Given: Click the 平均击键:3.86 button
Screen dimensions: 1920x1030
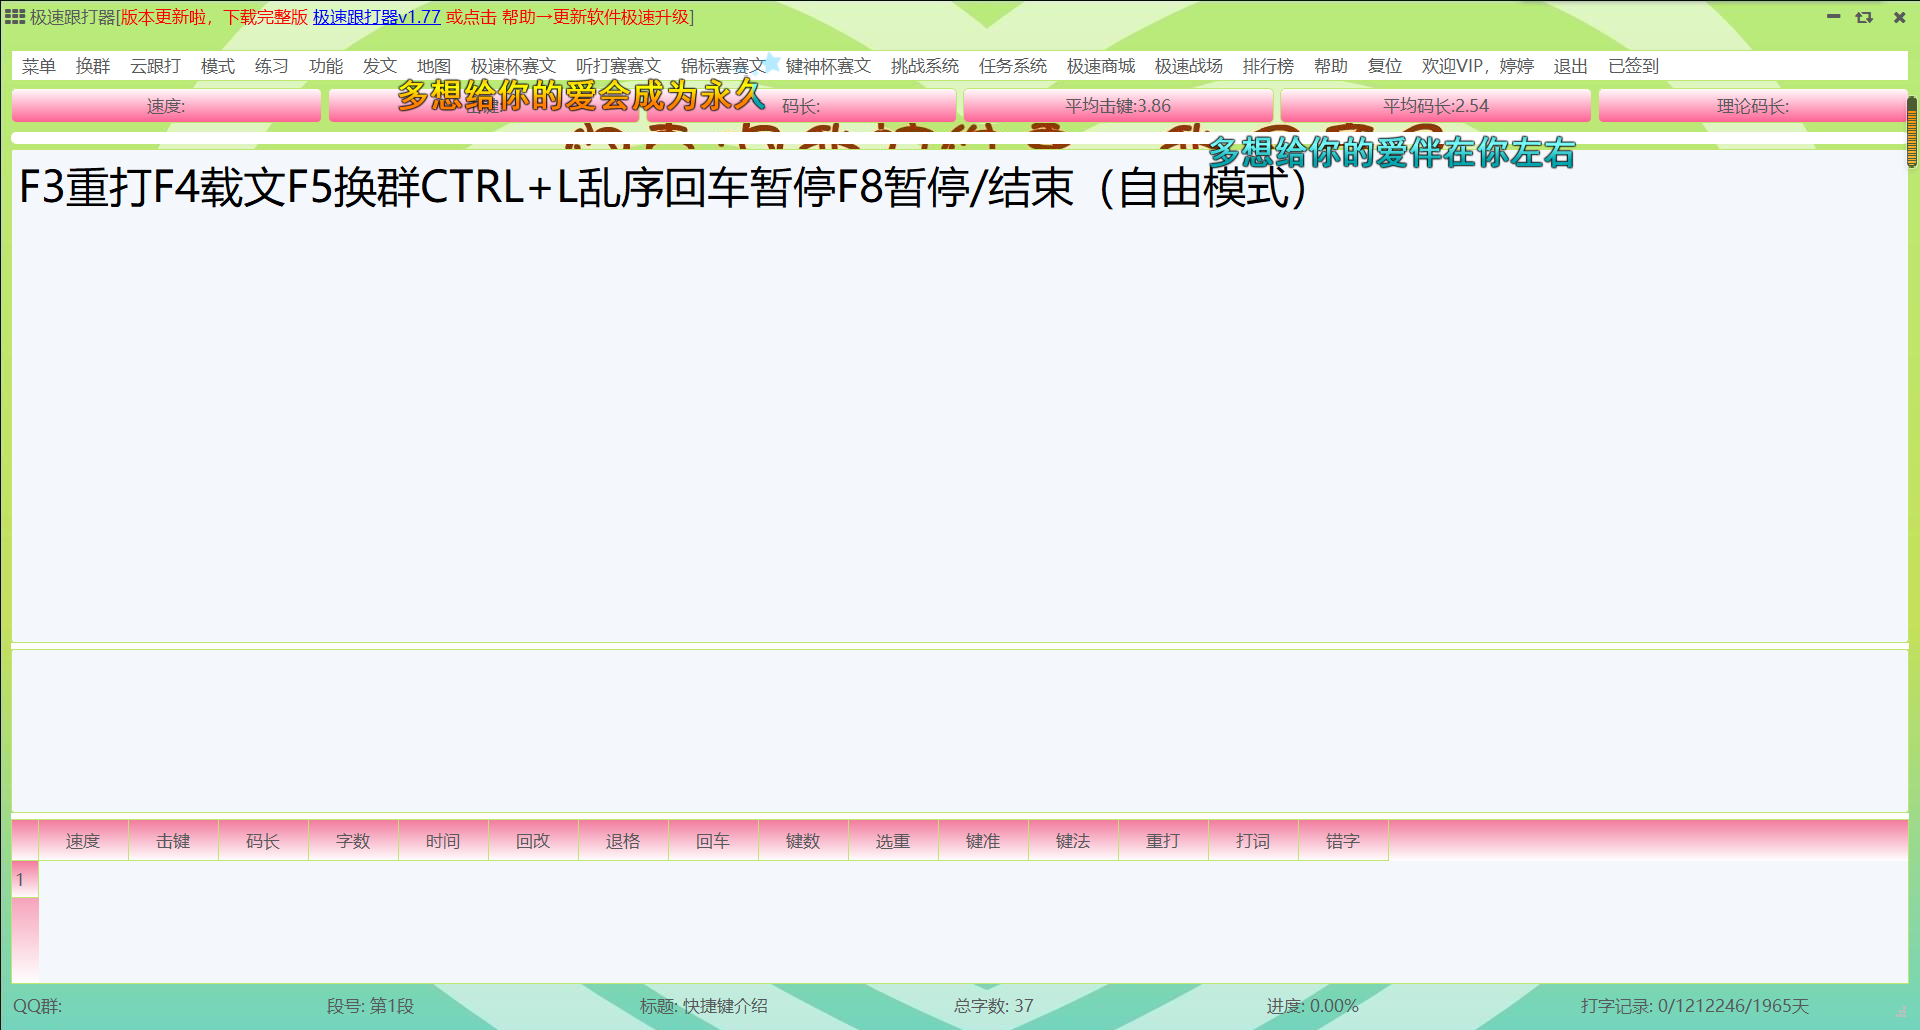Looking at the screenshot, I should coord(1118,106).
